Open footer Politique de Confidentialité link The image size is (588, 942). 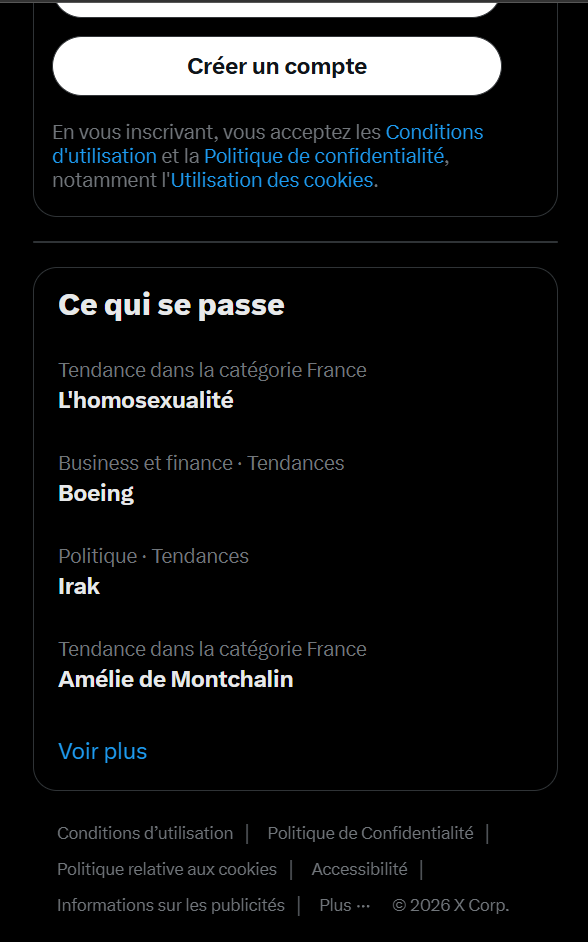pos(370,833)
